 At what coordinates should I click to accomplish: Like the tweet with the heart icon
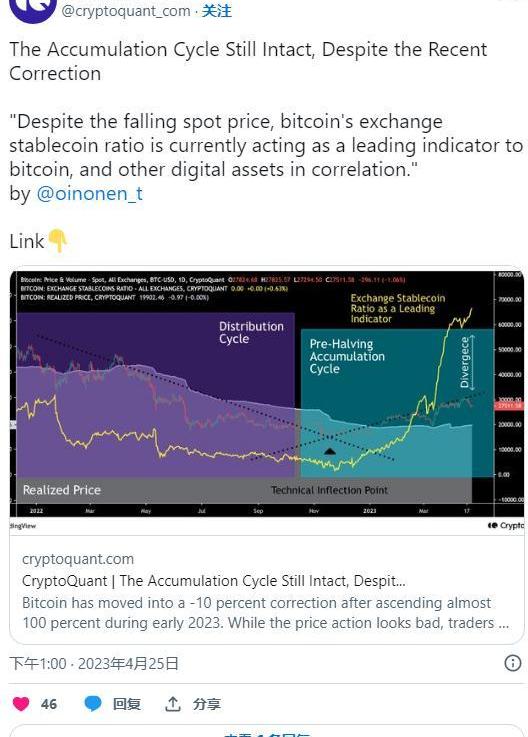pyautogui.click(x=21, y=704)
